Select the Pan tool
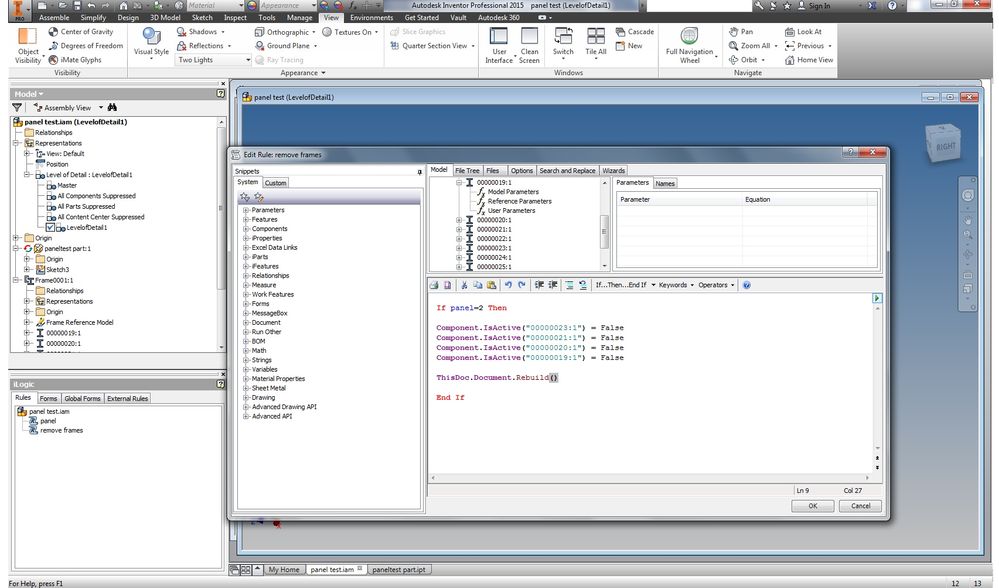This screenshot has width=999, height=588. [x=741, y=32]
